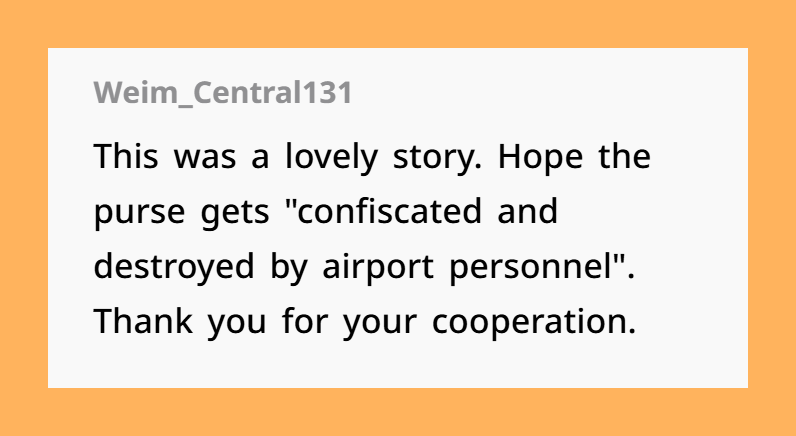Viewport: 796px width, 436px height.
Task: Select the word "Hope" in the comment
Action: [540, 158]
